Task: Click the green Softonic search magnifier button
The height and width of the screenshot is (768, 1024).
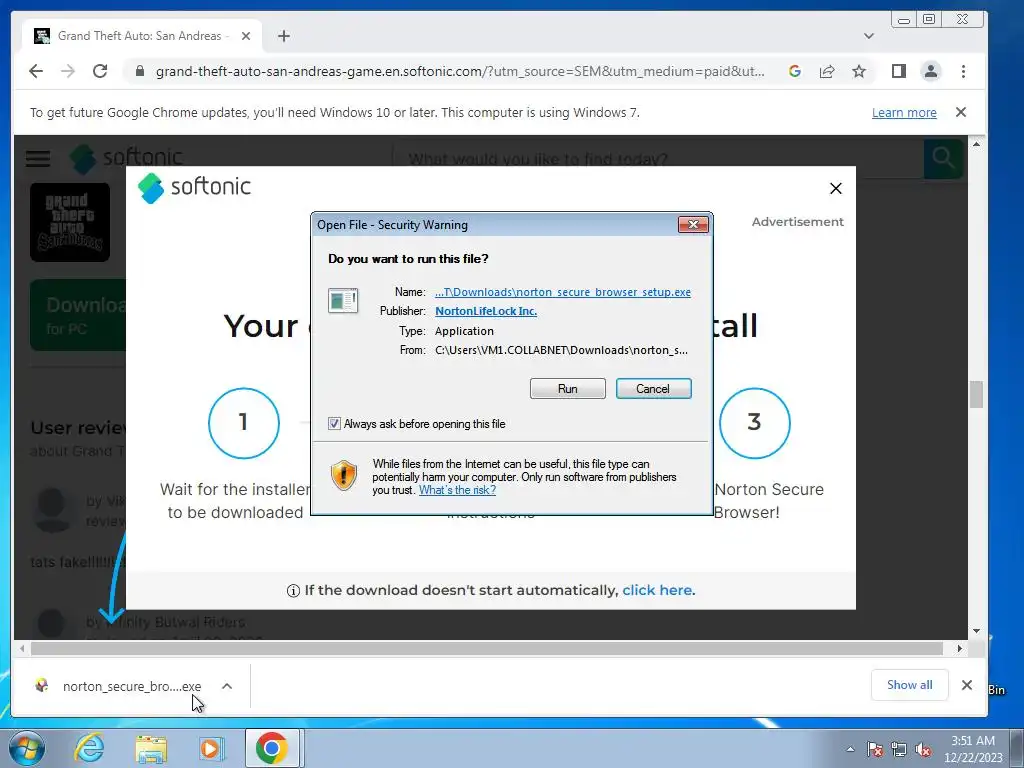Action: click(943, 158)
